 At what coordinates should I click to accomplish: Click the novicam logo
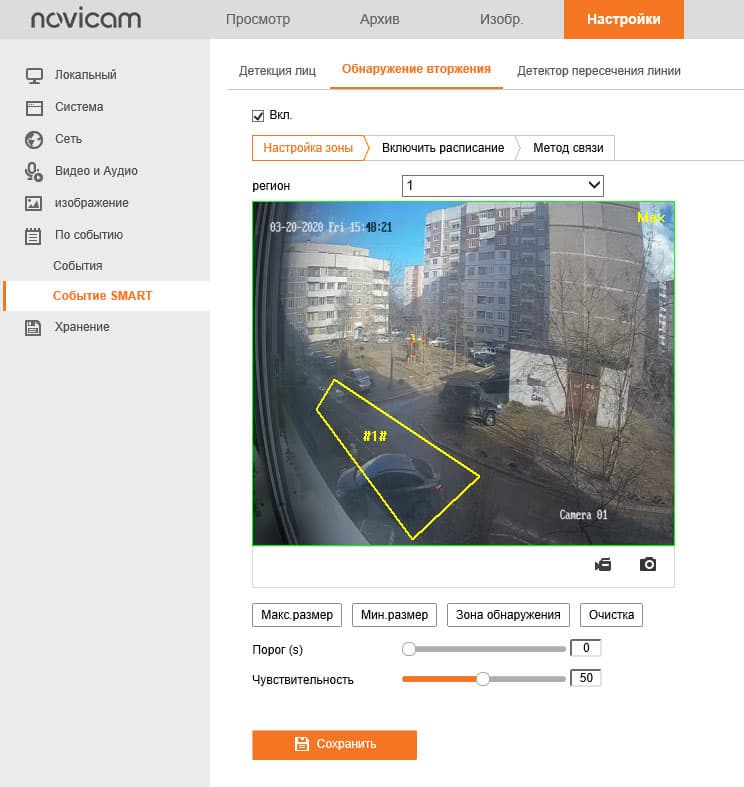pos(86,19)
